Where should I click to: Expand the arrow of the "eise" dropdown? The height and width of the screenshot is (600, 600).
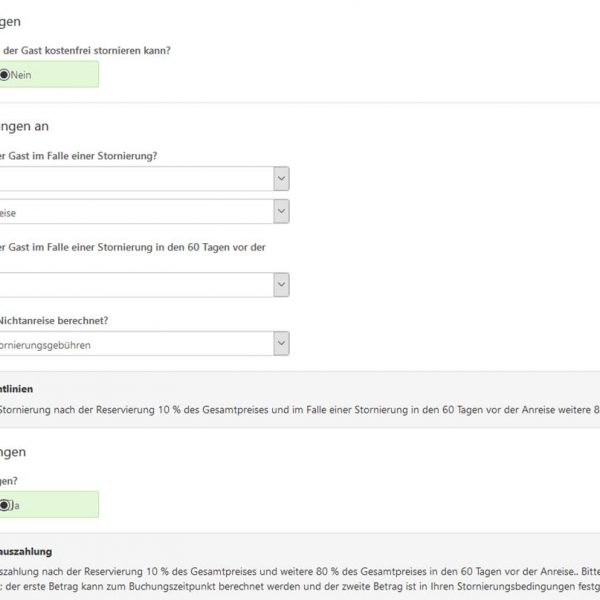click(281, 211)
